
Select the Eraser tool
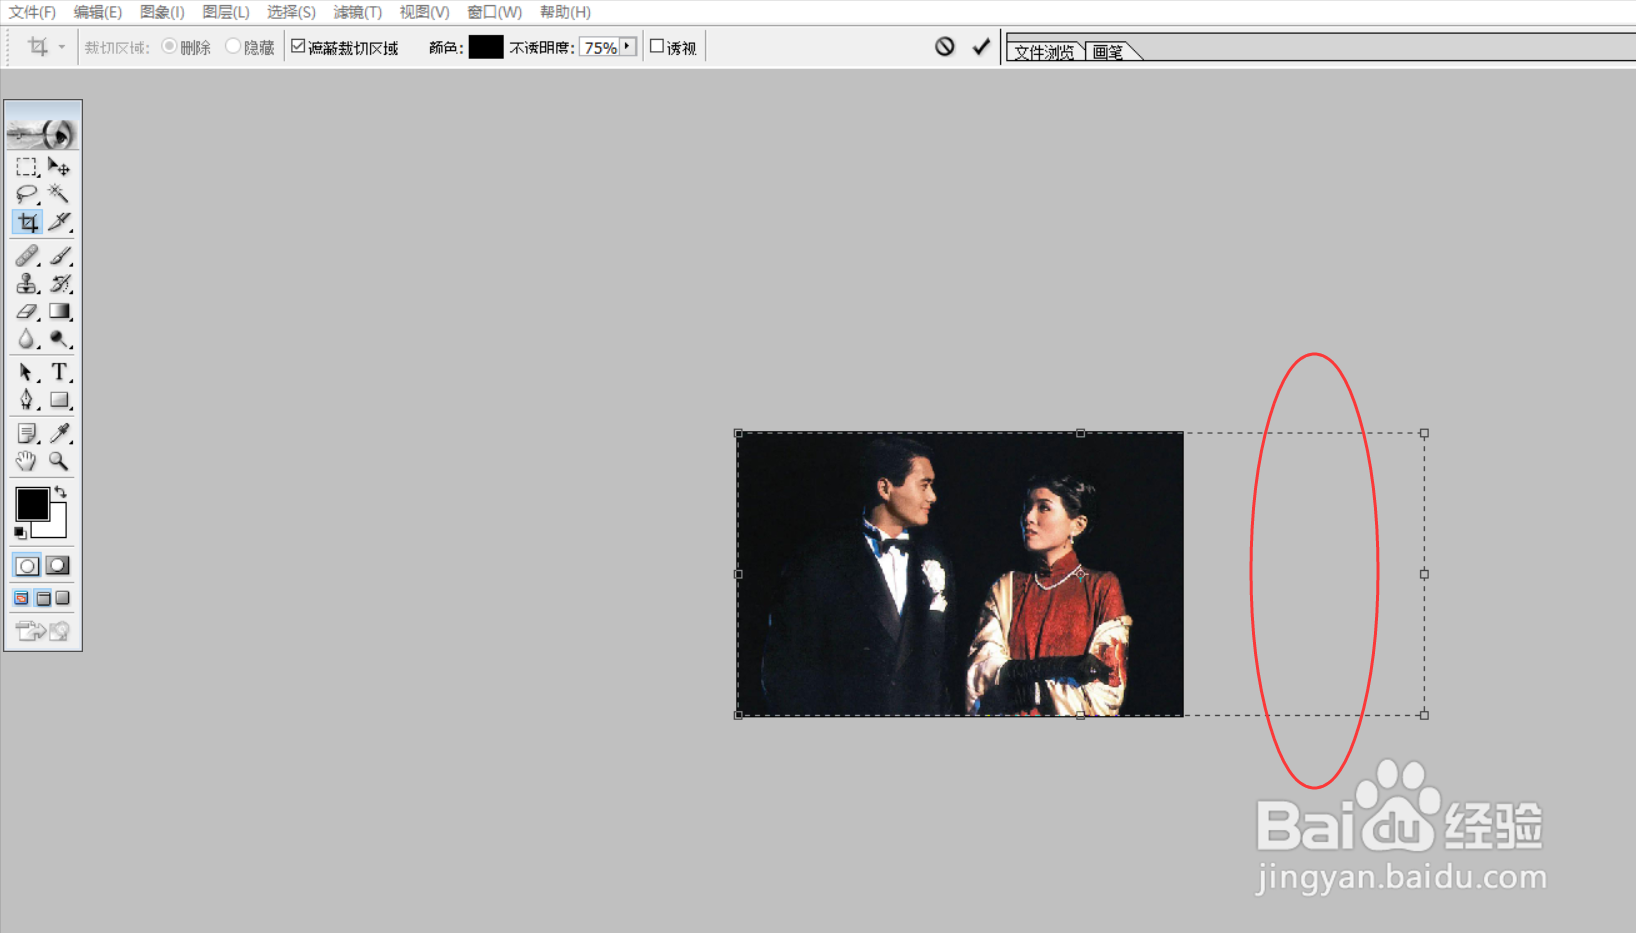27,312
